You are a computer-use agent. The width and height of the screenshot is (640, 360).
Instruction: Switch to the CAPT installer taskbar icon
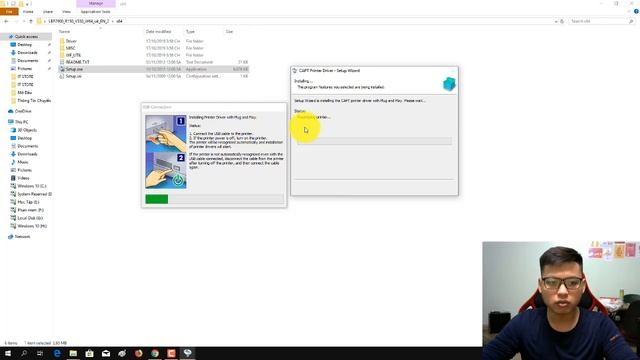187,353
